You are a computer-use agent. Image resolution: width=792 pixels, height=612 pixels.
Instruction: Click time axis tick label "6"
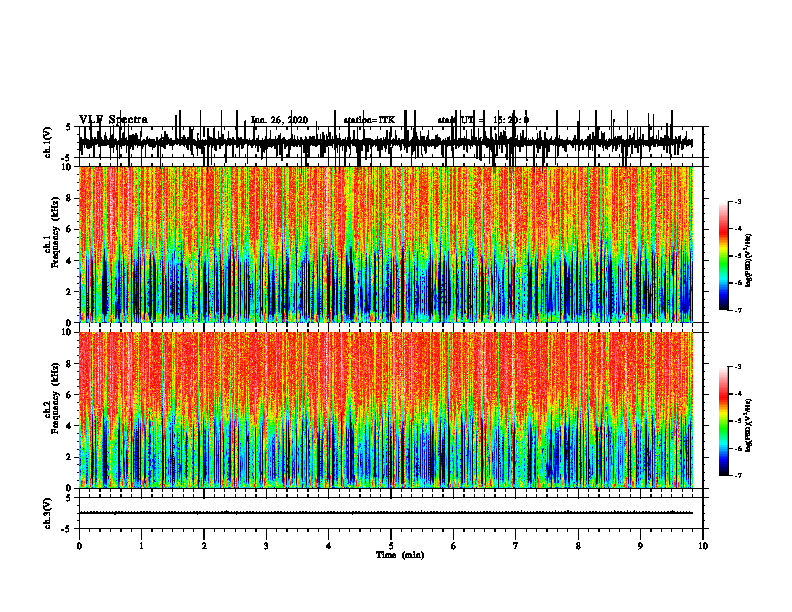click(x=454, y=546)
